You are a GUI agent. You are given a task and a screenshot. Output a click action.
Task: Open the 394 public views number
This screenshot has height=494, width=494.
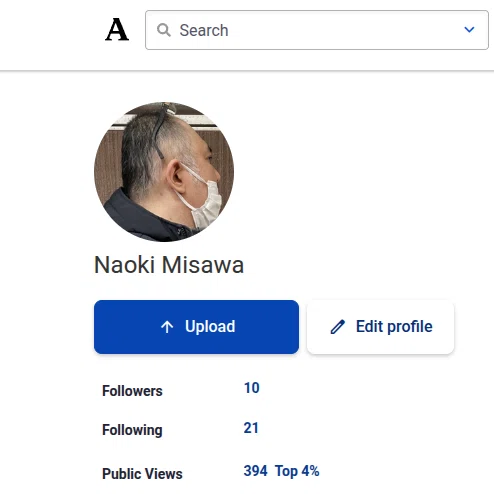click(255, 471)
